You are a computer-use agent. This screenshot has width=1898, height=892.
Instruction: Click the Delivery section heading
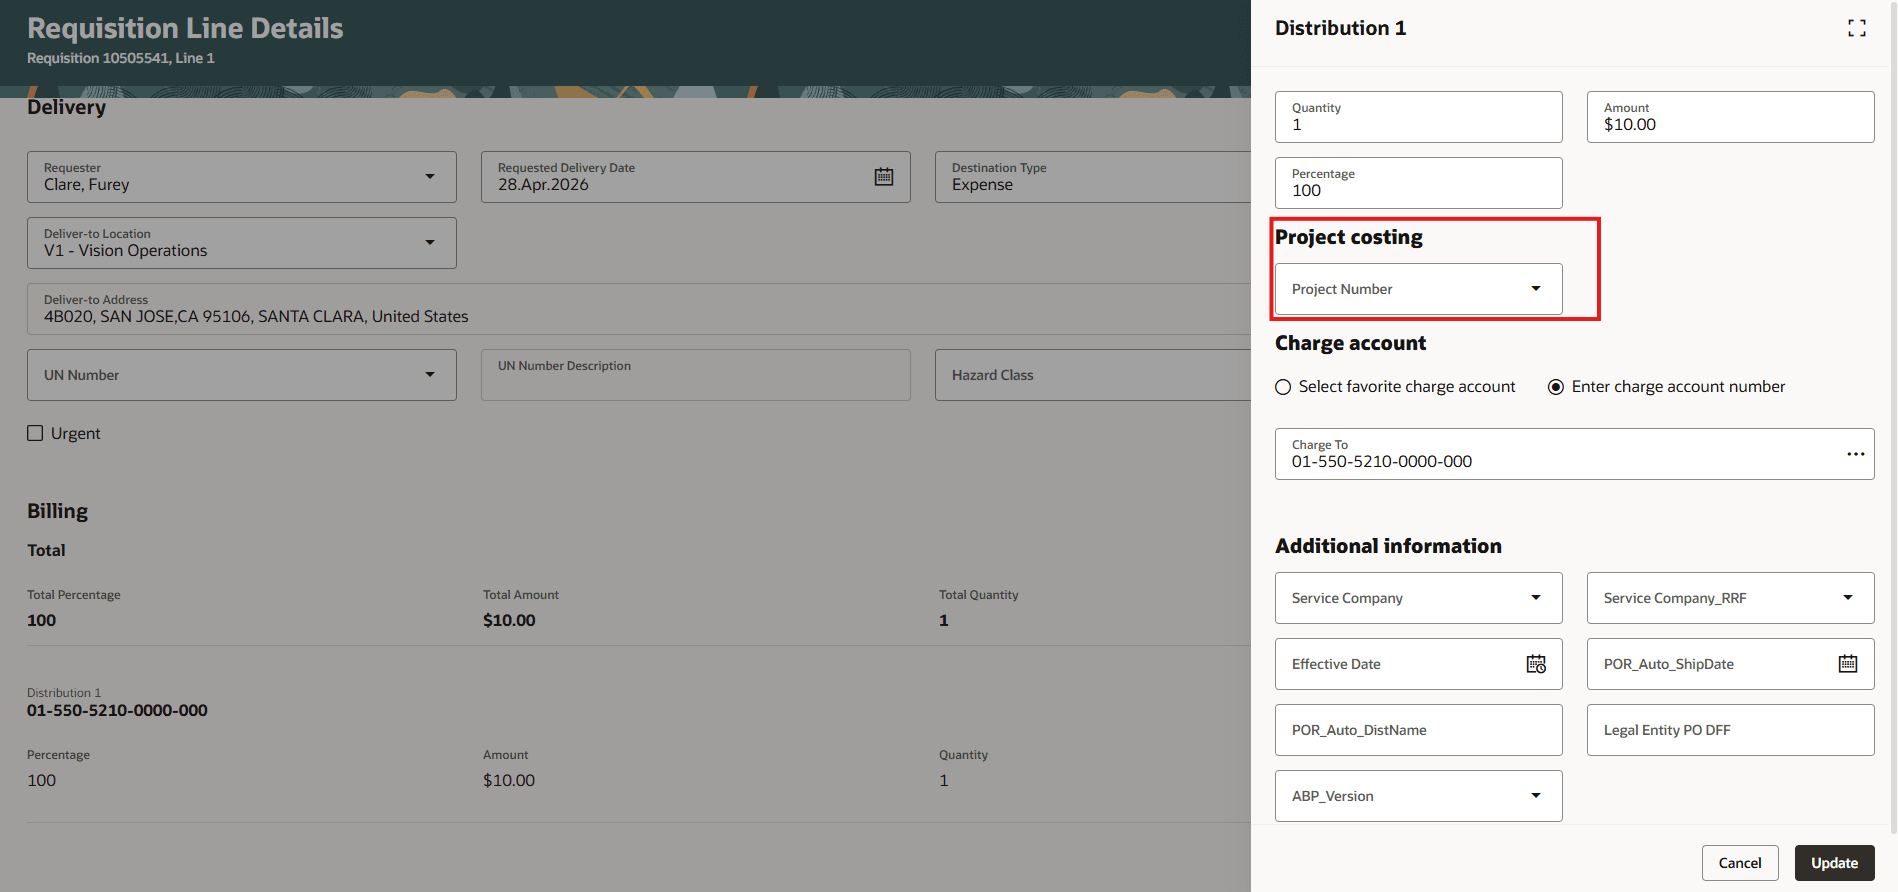point(66,107)
